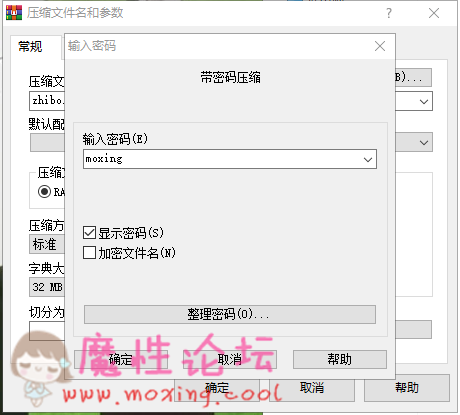Open the 标准 compression method dropdown
The height and width of the screenshot is (415, 460).
pos(47,244)
